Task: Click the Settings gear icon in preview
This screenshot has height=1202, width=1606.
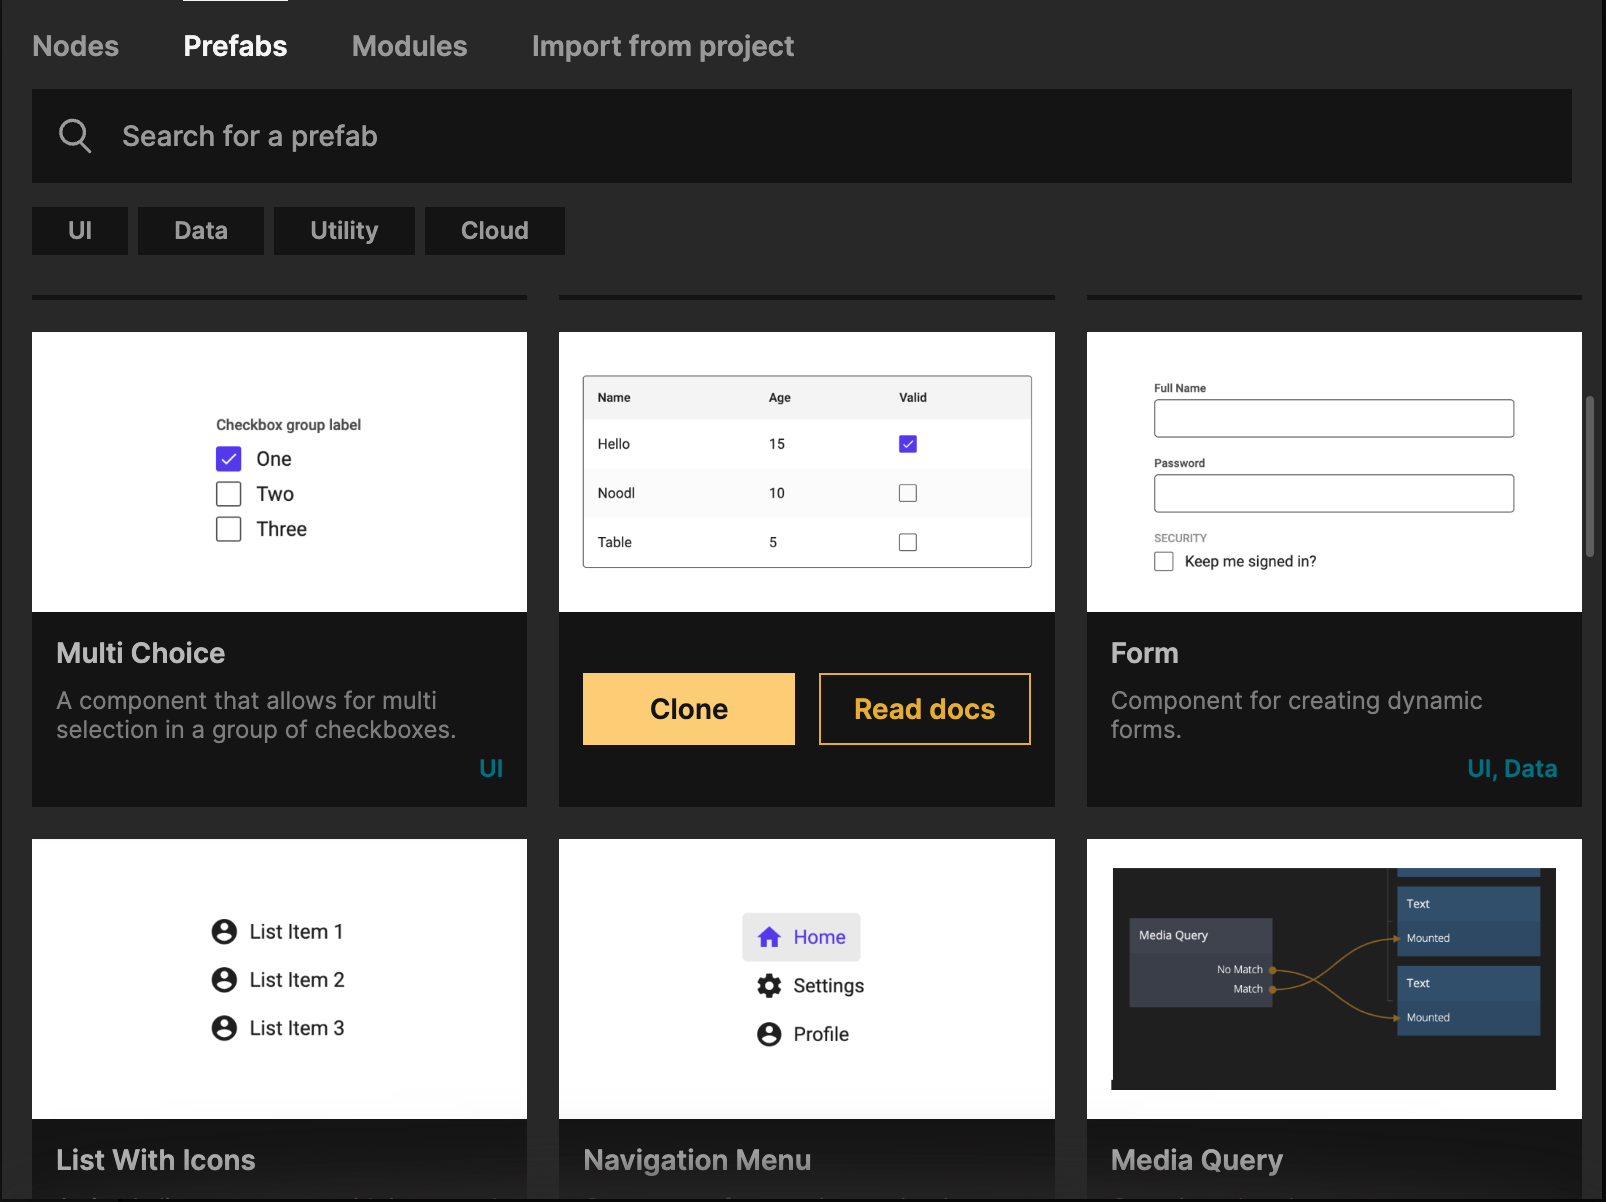Action: pyautogui.click(x=769, y=986)
